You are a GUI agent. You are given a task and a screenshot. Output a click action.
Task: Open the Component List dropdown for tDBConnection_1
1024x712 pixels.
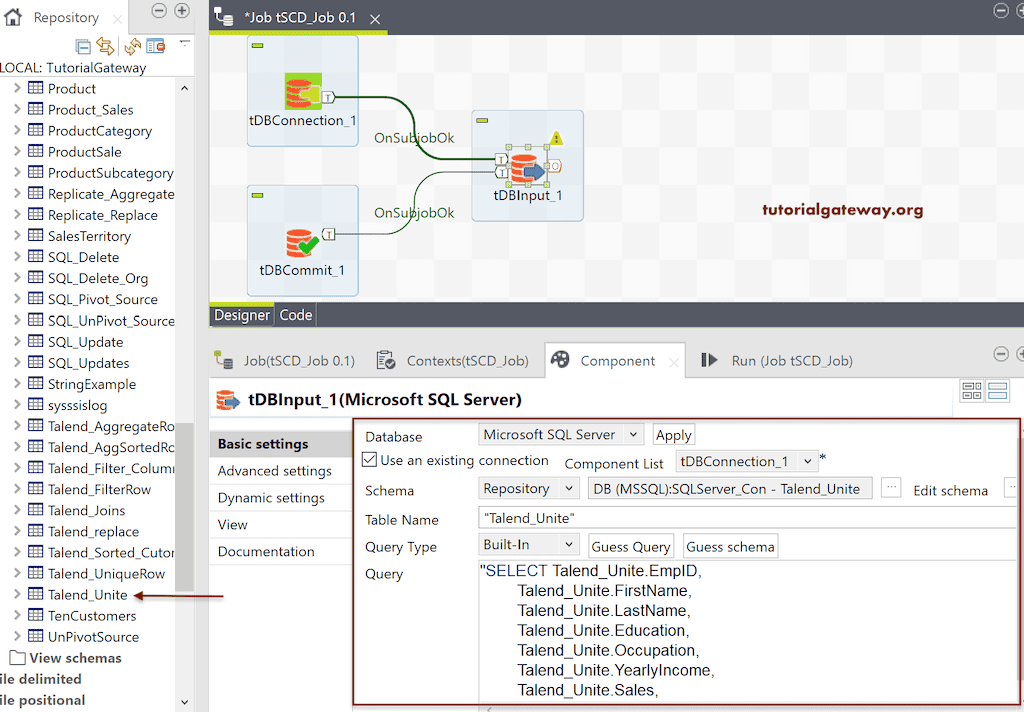(x=746, y=461)
